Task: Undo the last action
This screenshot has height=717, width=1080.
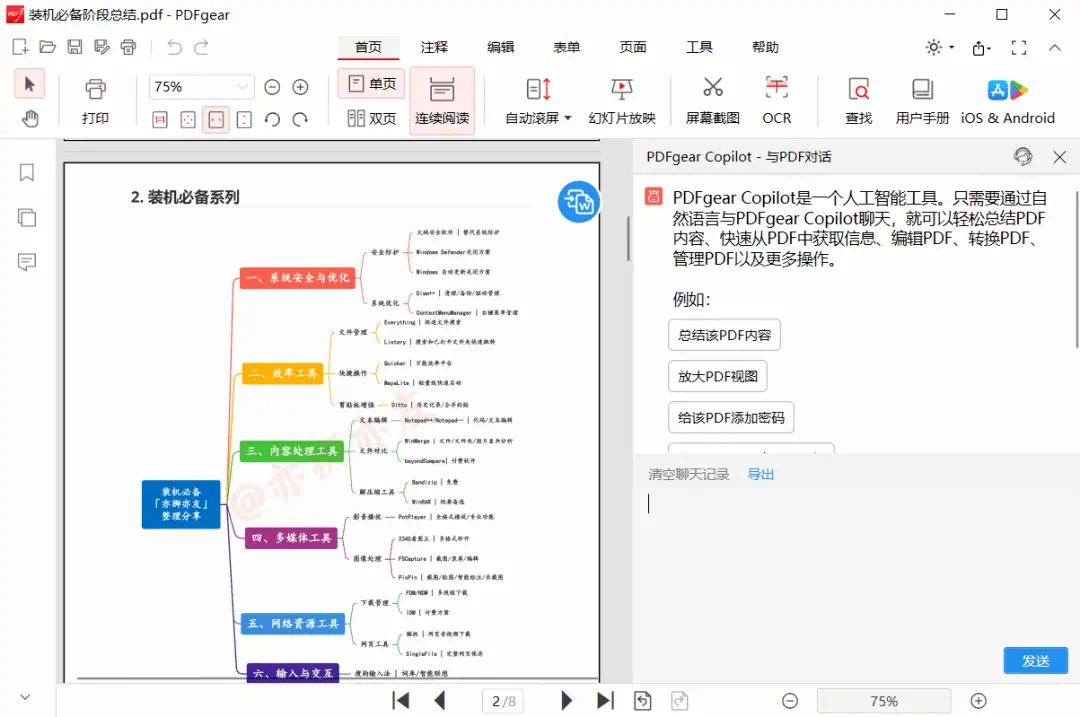Action: 174,47
